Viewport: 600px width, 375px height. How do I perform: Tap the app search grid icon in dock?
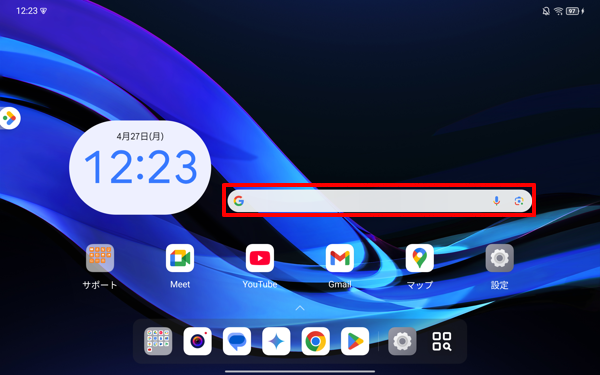tap(442, 341)
